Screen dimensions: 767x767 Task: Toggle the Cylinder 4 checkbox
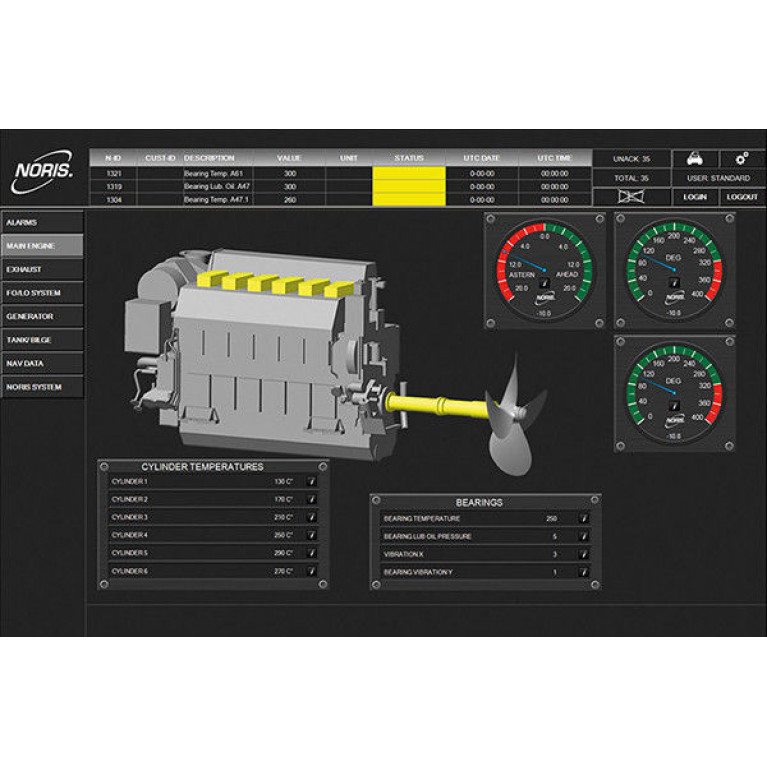point(311,535)
